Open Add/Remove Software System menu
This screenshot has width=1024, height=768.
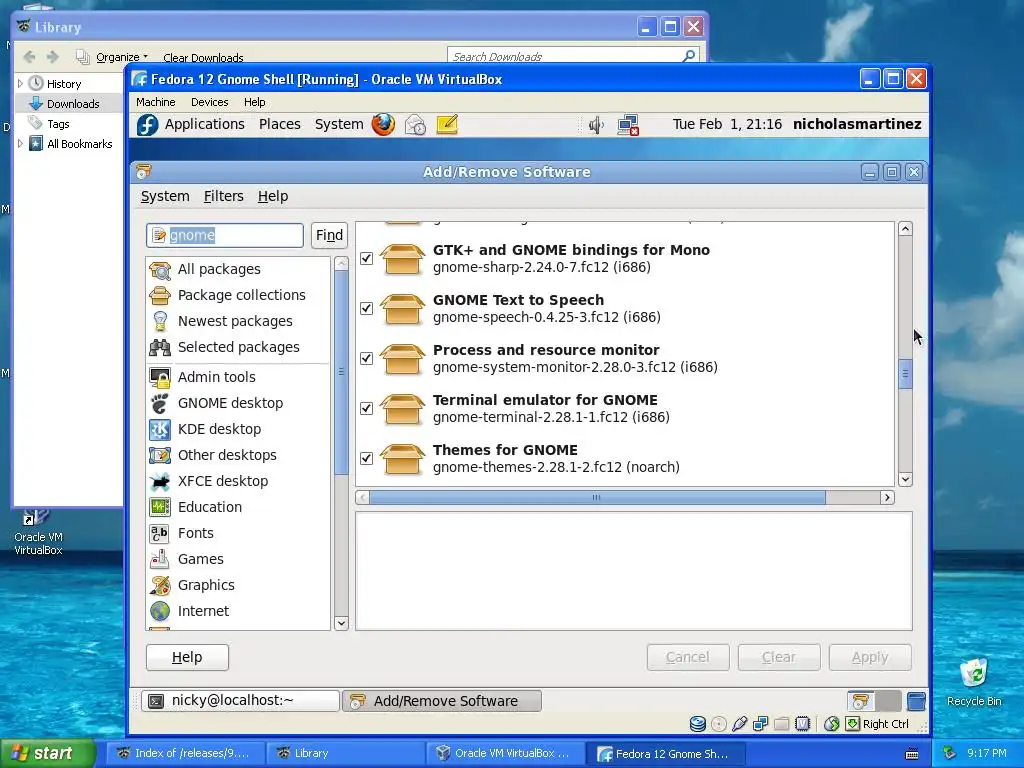point(165,196)
